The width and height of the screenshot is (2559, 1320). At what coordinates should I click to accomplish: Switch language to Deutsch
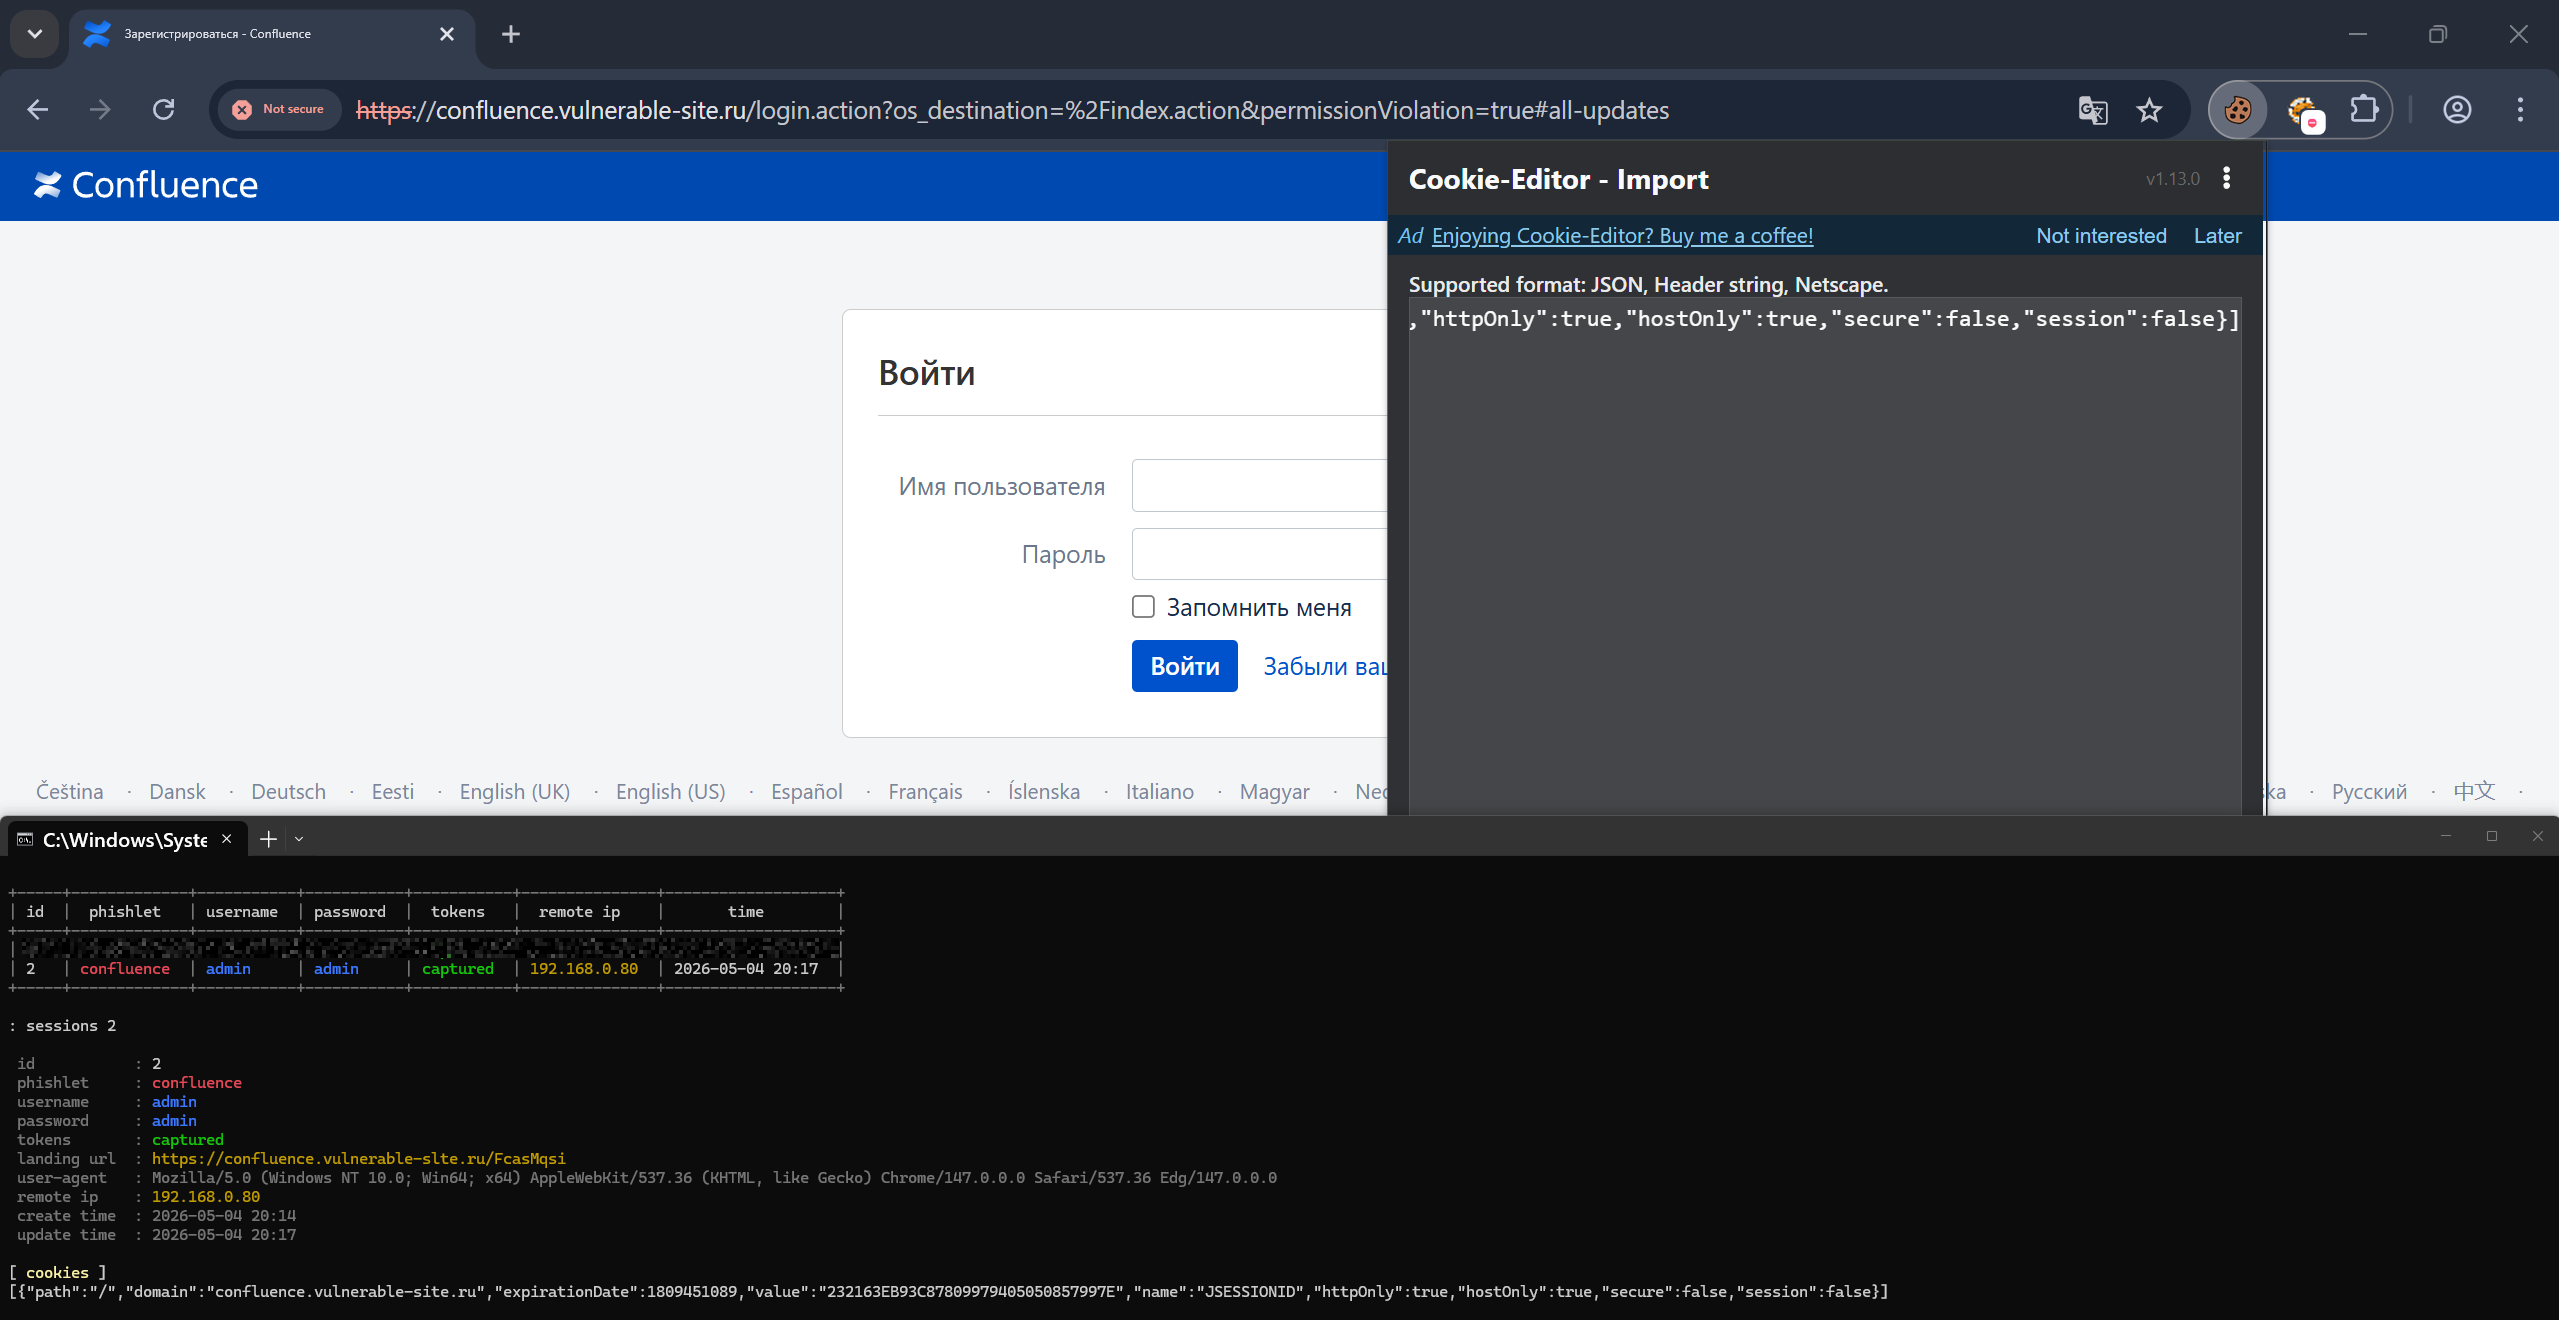coord(288,792)
